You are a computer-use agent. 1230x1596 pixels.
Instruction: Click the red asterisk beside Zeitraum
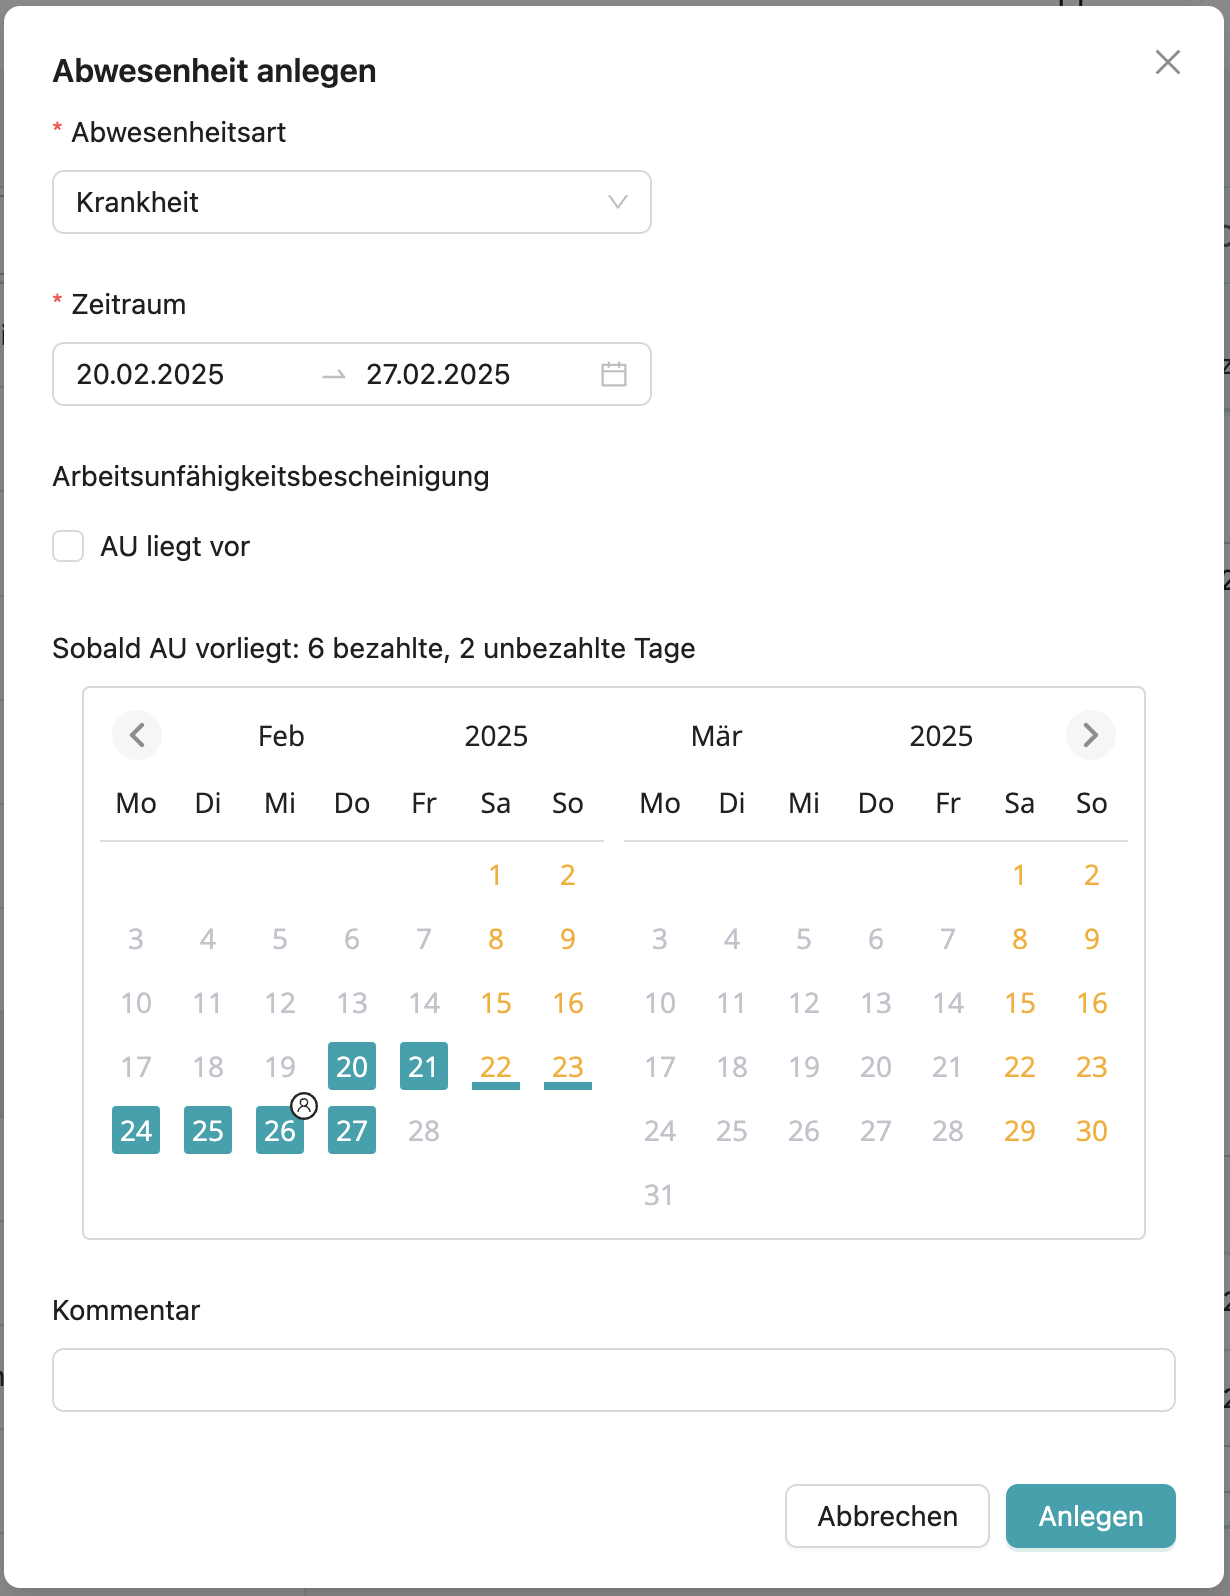(56, 303)
